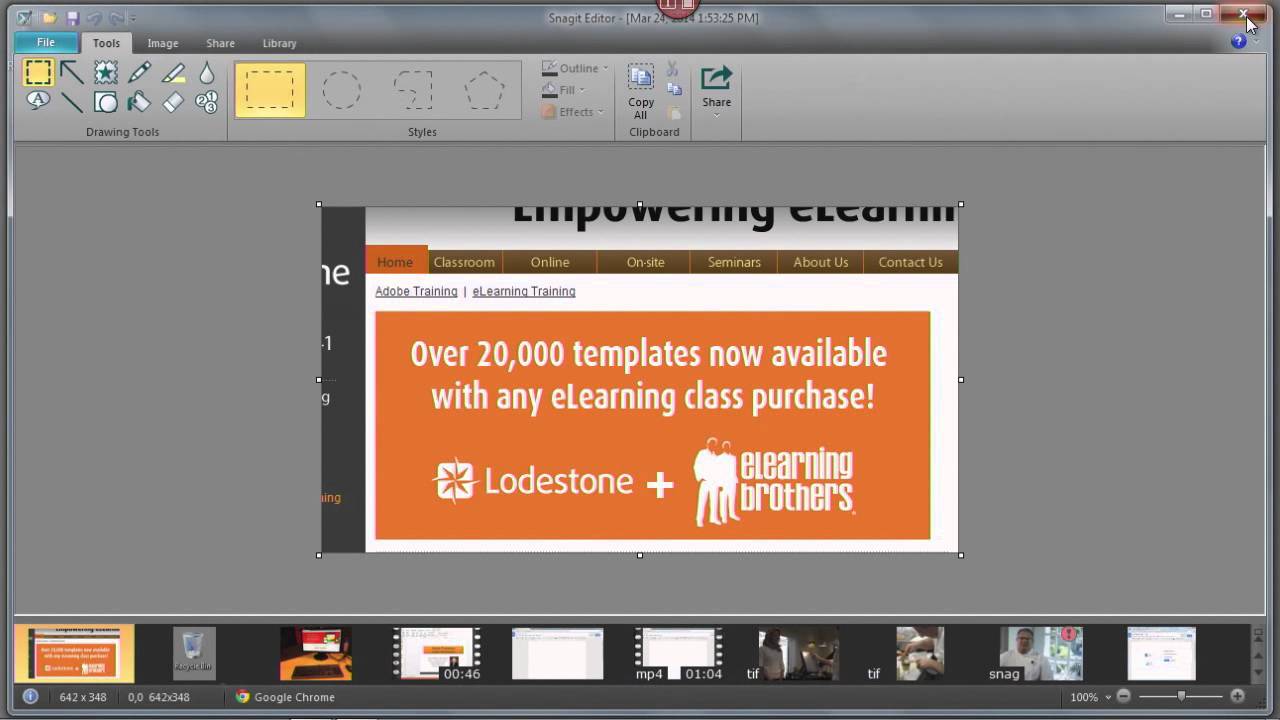This screenshot has width=1280, height=720.
Task: Choose the Fill paint bucket tool
Action: (139, 101)
